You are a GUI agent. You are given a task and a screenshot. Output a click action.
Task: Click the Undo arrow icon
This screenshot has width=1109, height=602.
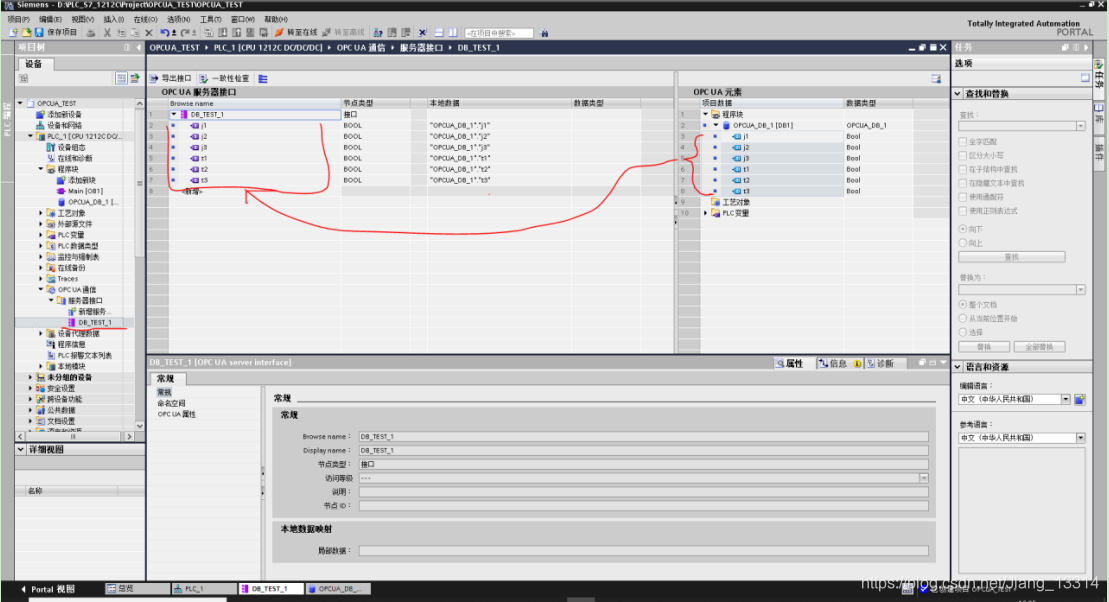coord(165,33)
